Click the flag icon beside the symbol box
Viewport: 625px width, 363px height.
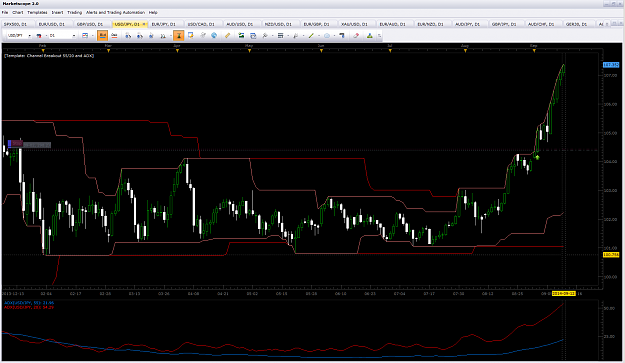coord(39,35)
